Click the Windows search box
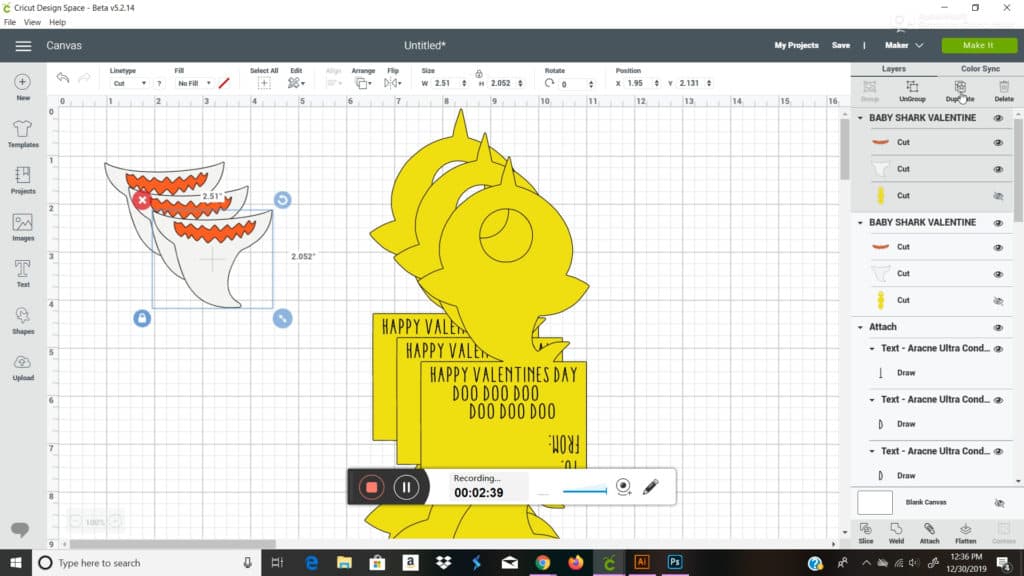1024x576 pixels. click(x=146, y=563)
